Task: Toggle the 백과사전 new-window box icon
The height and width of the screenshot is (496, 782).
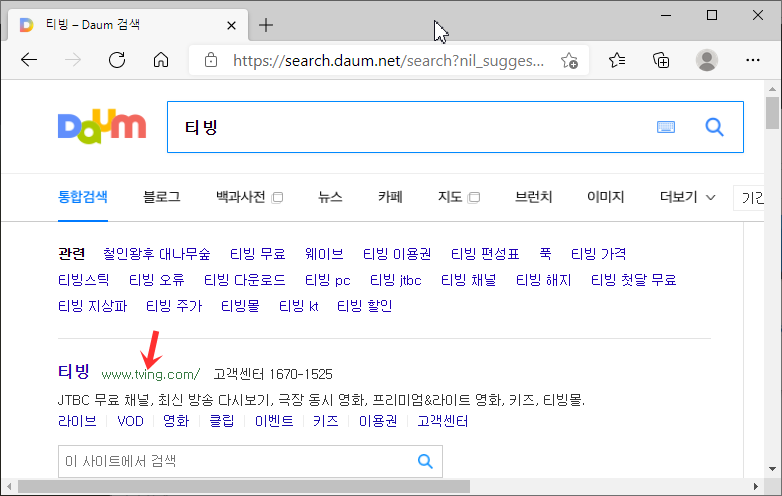Action: click(x=277, y=198)
